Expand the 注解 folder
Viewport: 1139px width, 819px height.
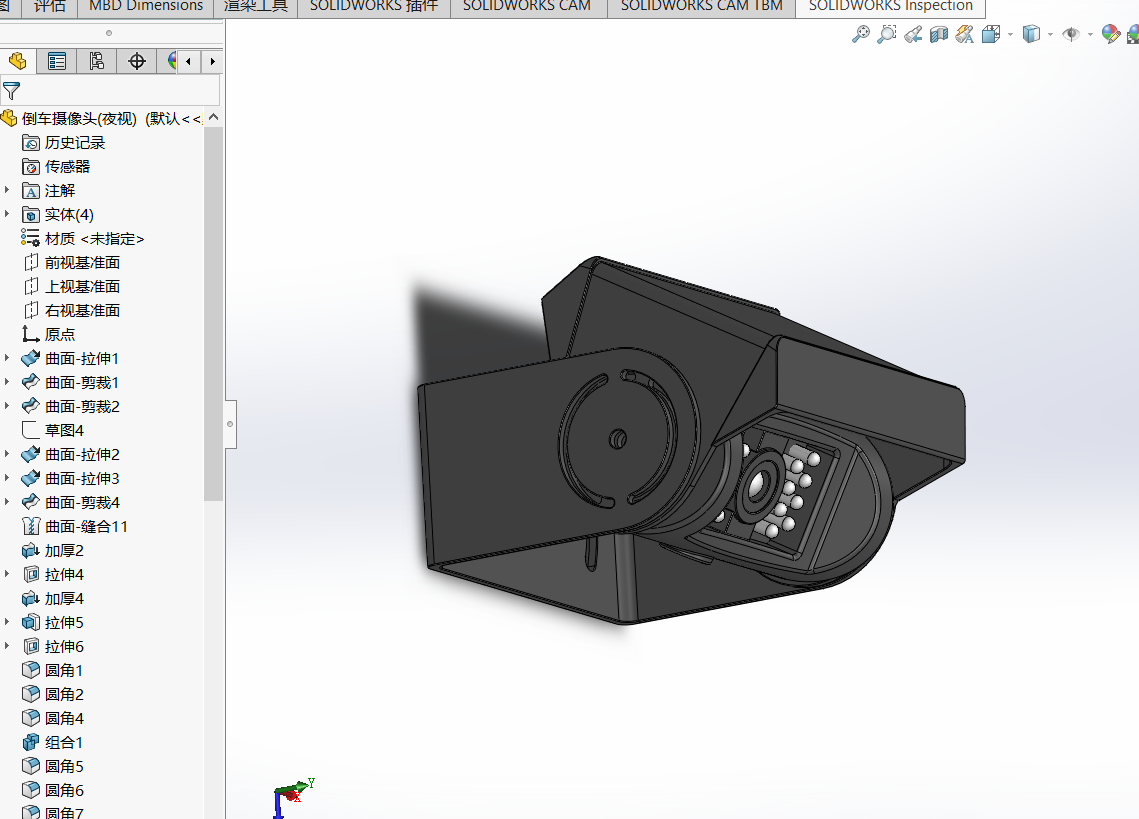pos(7,190)
